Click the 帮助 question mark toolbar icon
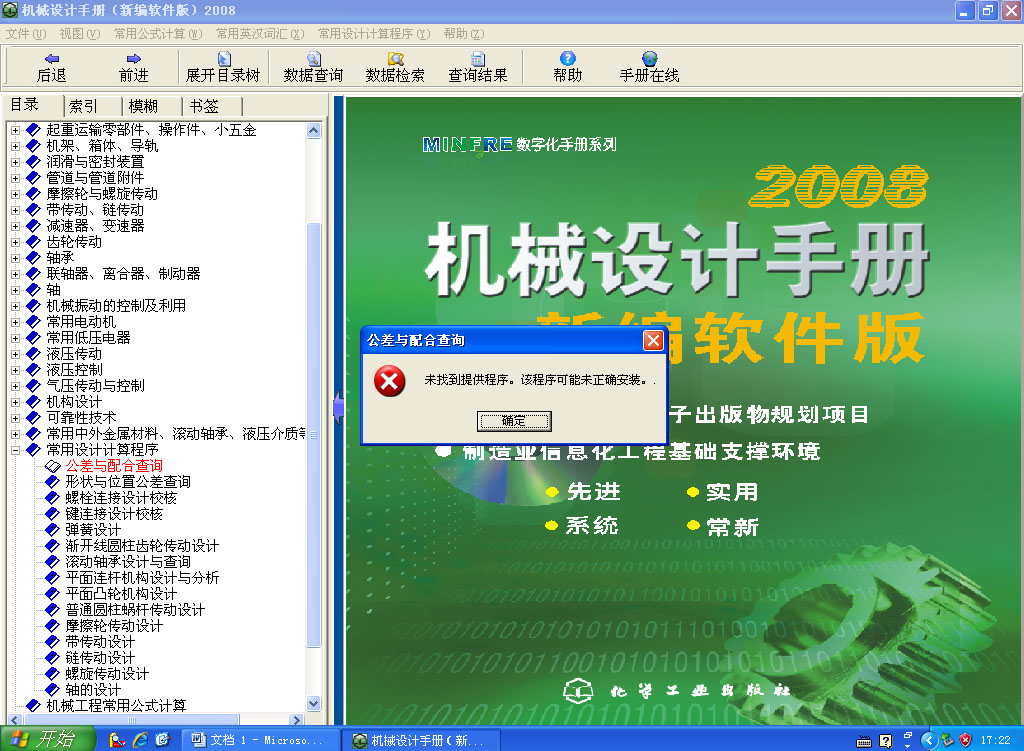The image size is (1024, 751). pyautogui.click(x=568, y=59)
